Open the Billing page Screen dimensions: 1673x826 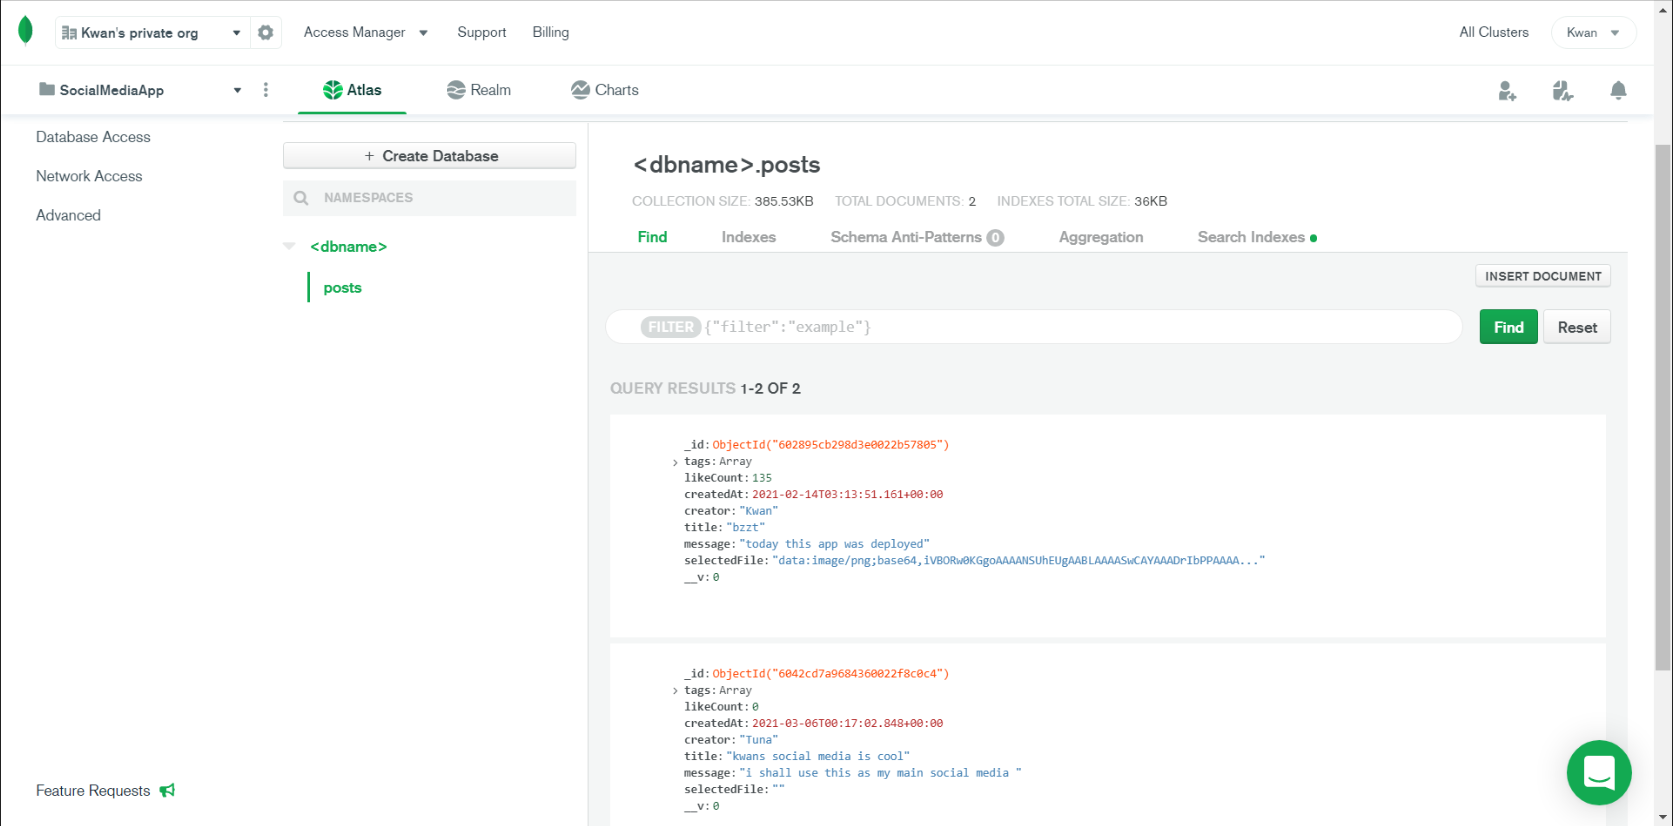click(x=551, y=32)
